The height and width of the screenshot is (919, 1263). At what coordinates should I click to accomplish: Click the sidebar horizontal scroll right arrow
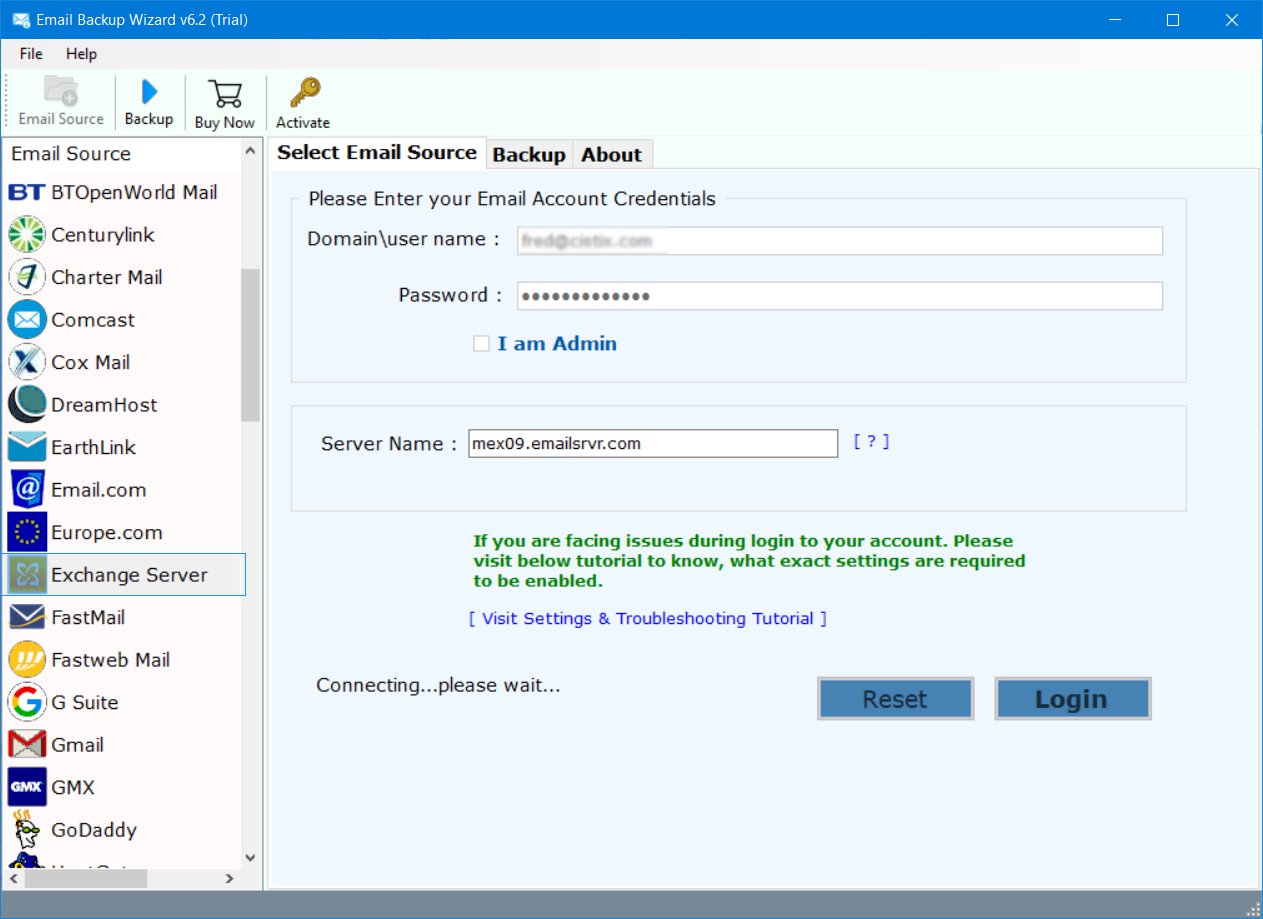(x=229, y=879)
